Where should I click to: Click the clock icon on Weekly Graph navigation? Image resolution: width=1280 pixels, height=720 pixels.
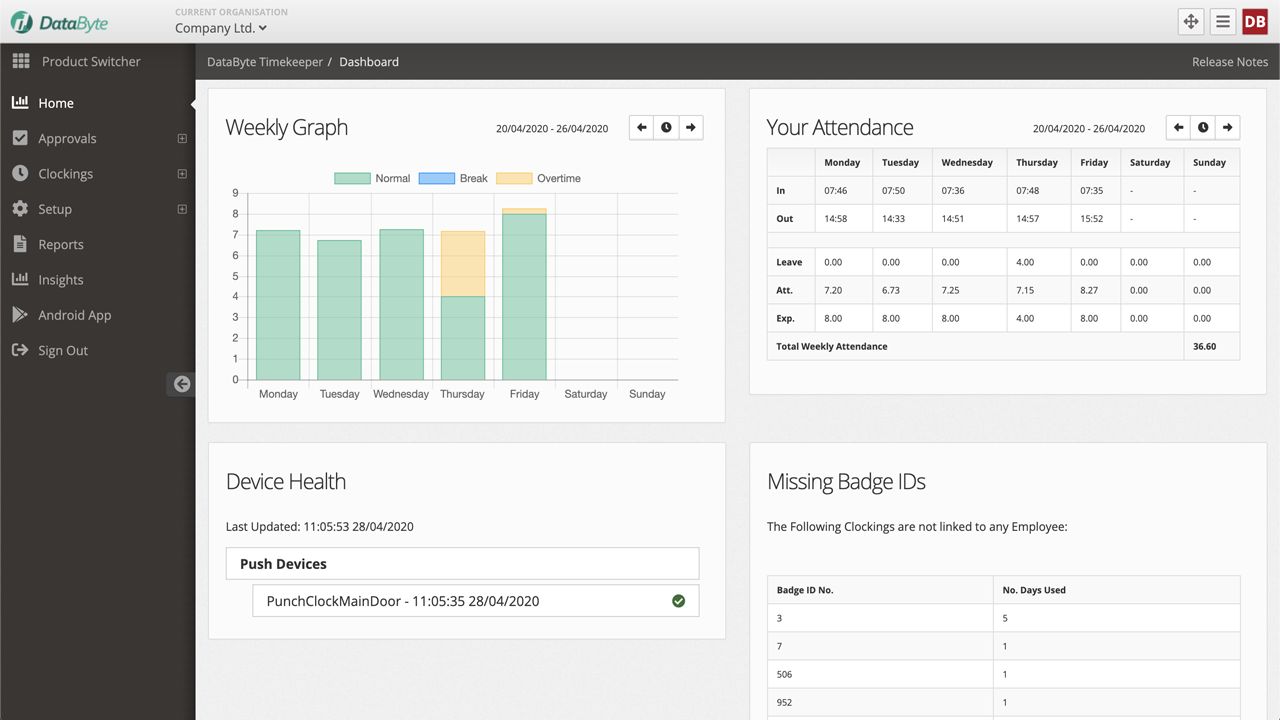coord(665,127)
